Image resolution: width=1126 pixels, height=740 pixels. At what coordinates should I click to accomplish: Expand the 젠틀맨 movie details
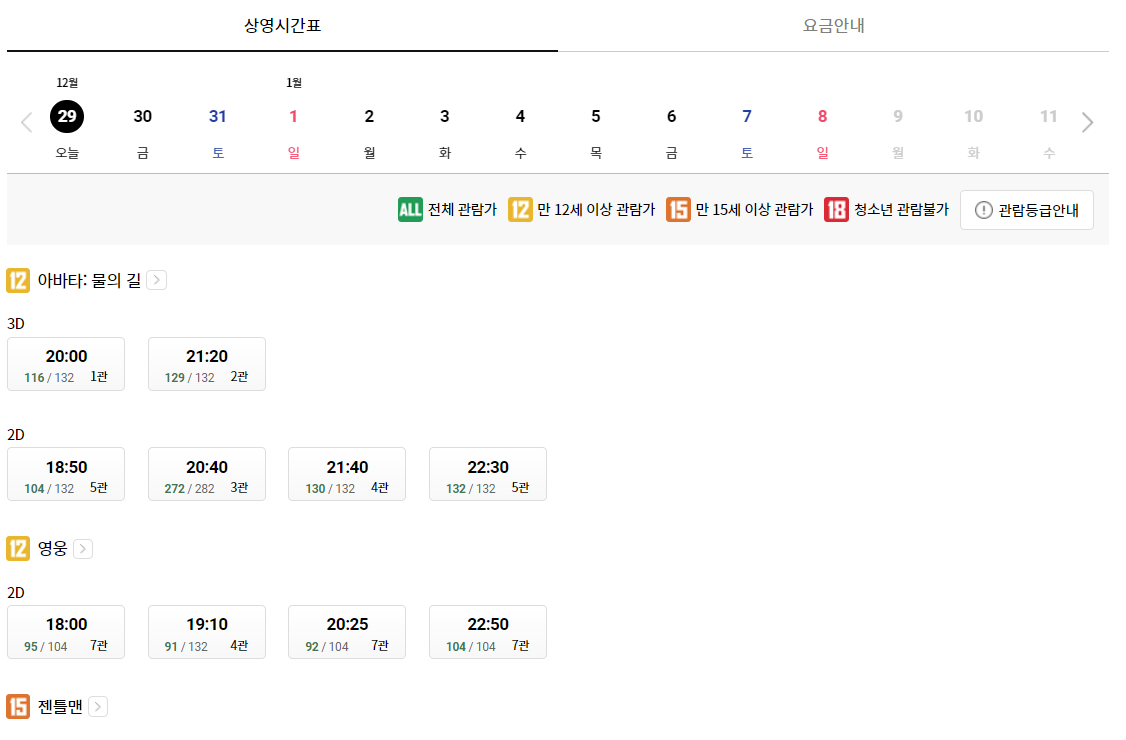coord(98,706)
